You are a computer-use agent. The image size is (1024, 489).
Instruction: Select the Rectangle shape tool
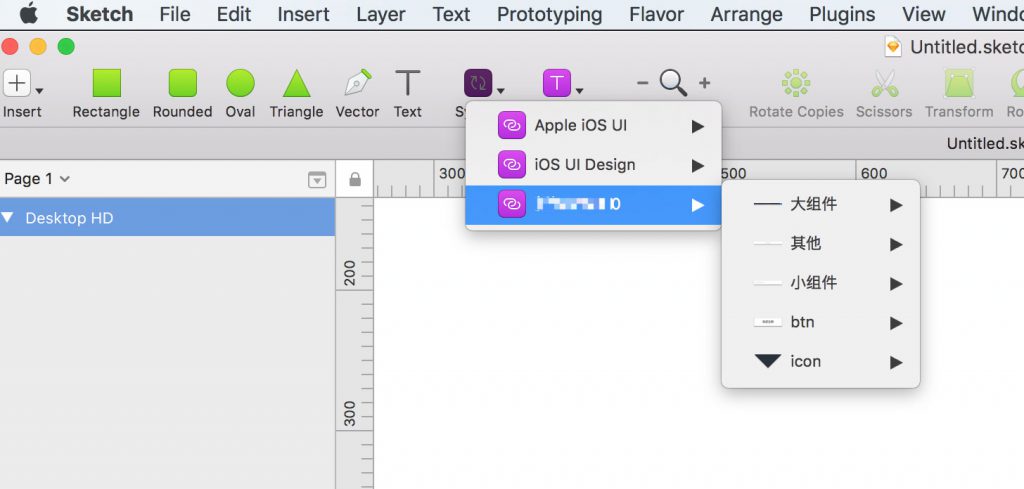pyautogui.click(x=106, y=84)
